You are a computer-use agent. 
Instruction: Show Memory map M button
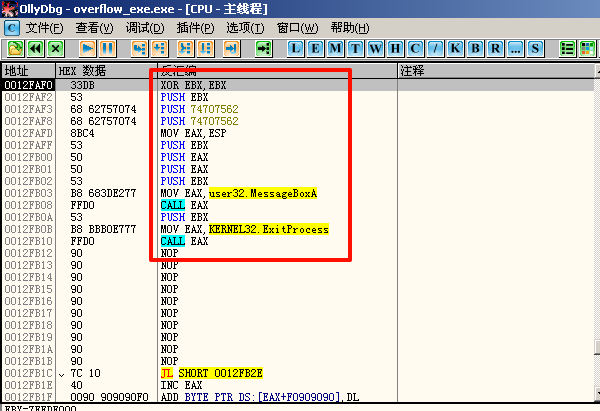(x=336, y=49)
